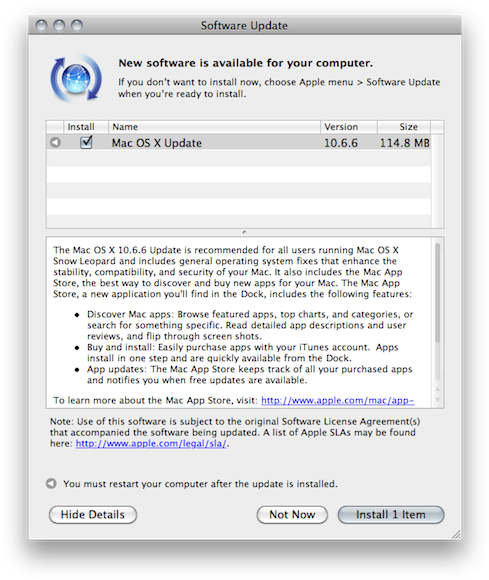
Task: Select the Mac OS X Update row name
Action: click(x=157, y=143)
